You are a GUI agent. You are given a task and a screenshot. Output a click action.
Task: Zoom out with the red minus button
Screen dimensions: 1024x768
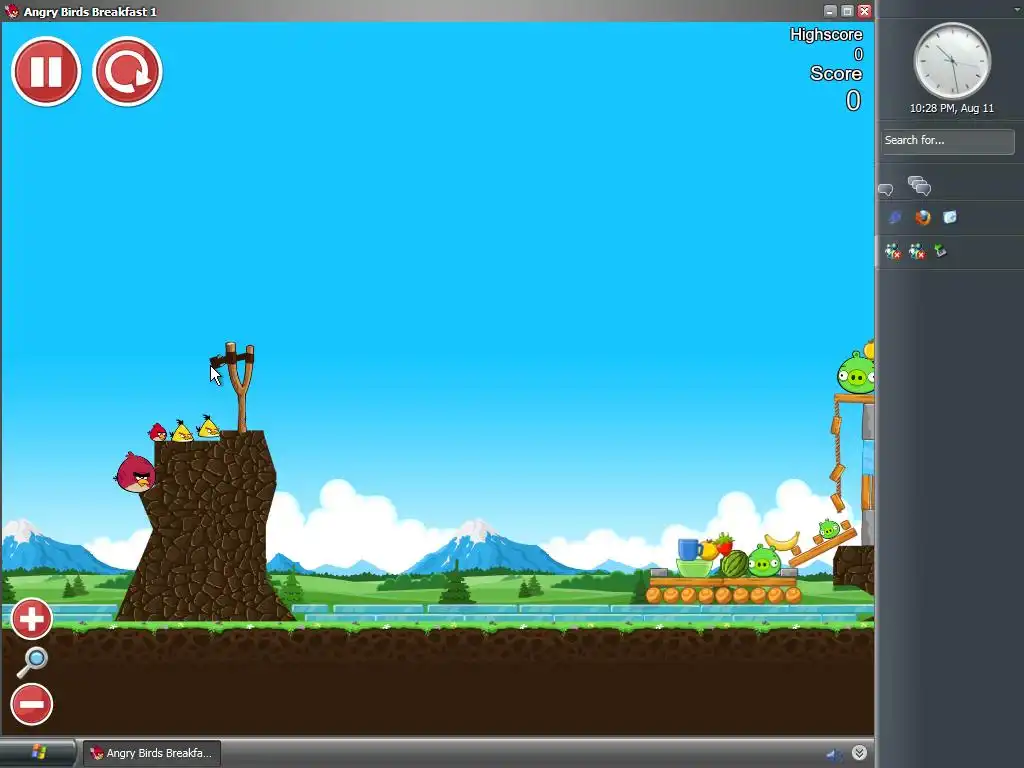point(31,704)
